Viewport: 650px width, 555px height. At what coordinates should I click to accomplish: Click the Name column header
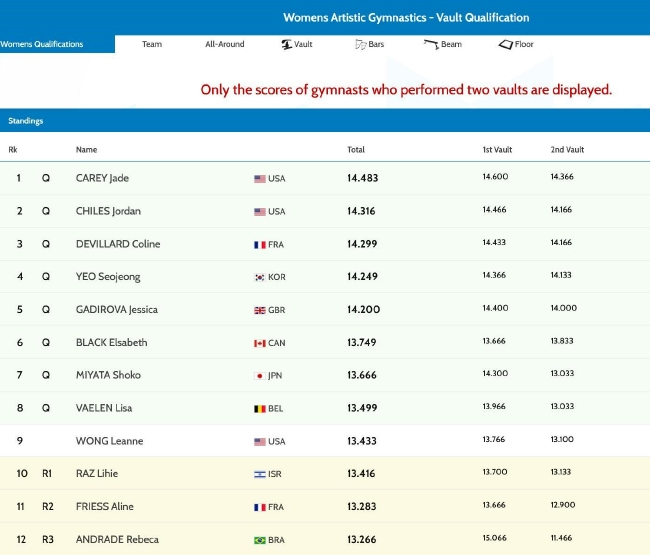[86, 150]
